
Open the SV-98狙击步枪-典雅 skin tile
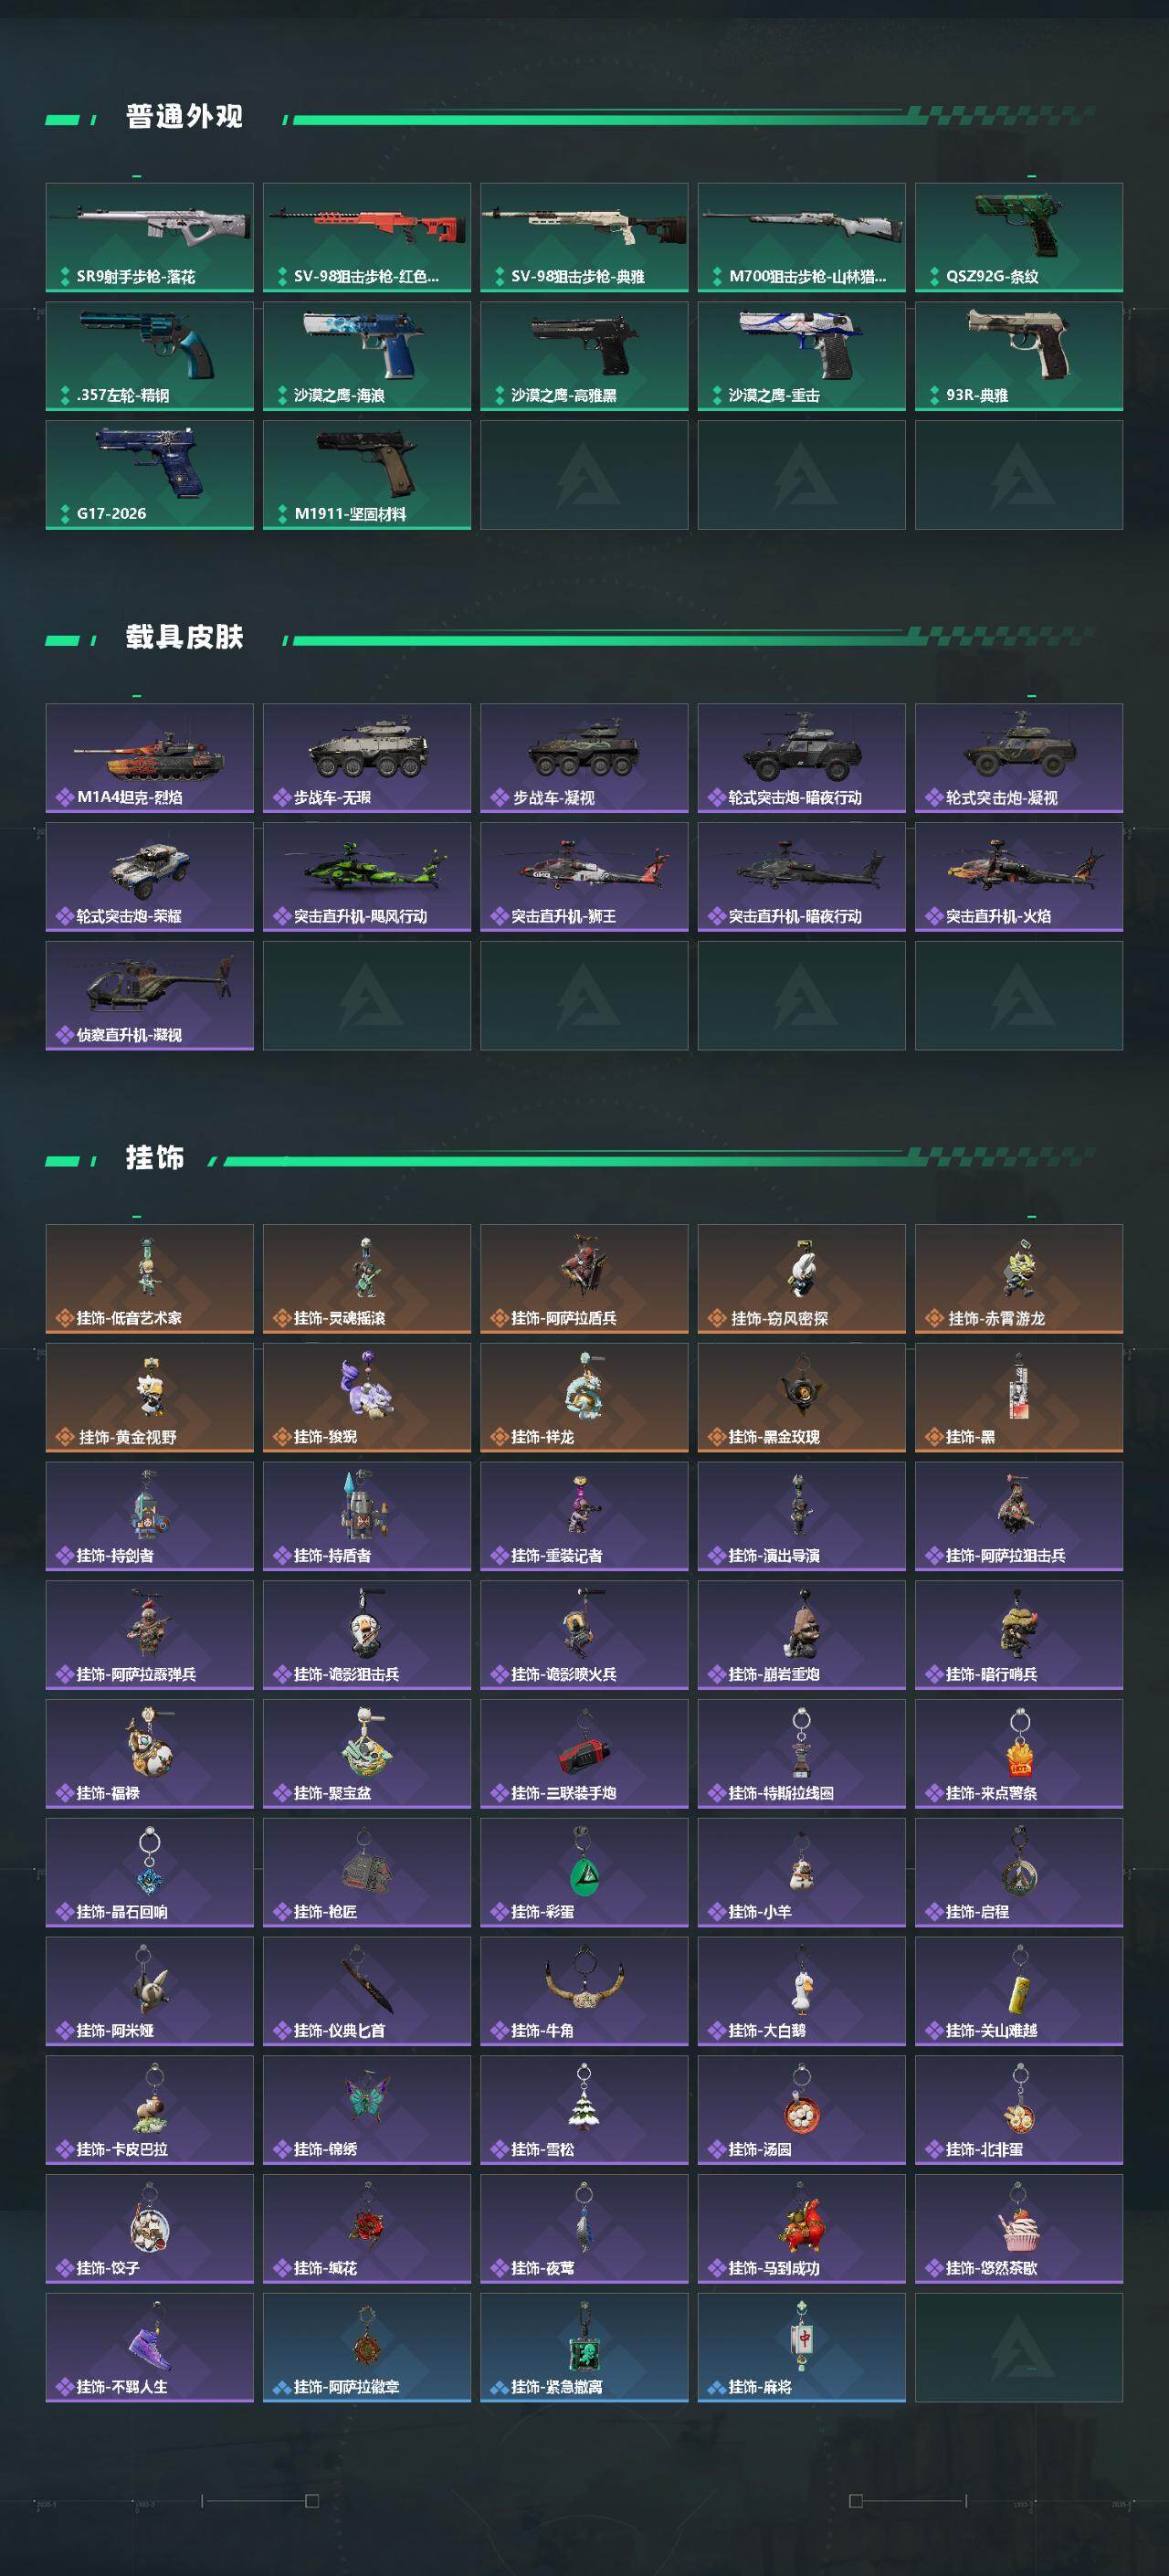click(x=584, y=237)
